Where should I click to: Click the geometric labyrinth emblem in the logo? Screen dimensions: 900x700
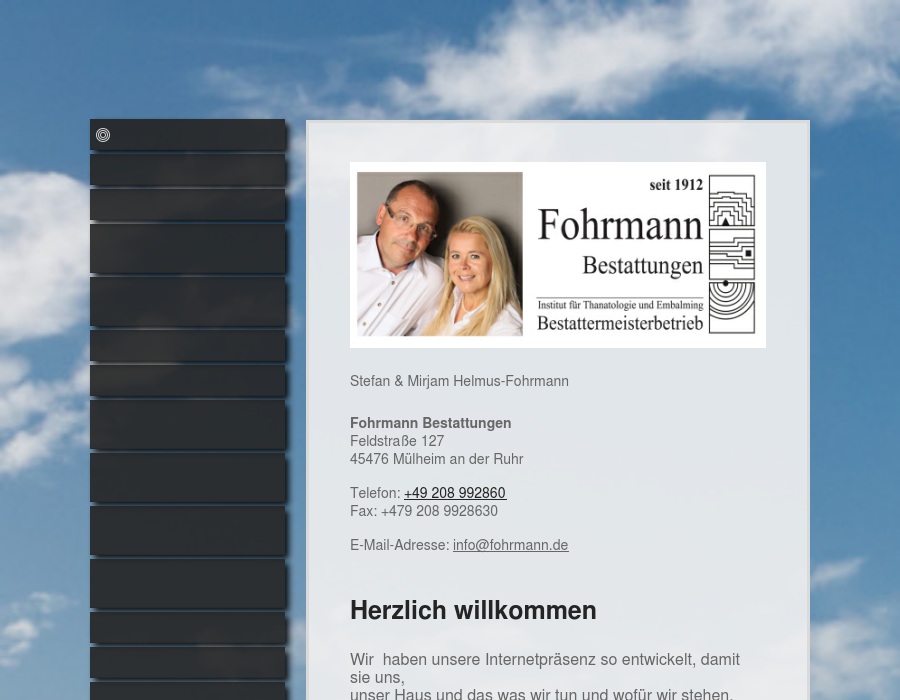click(733, 255)
